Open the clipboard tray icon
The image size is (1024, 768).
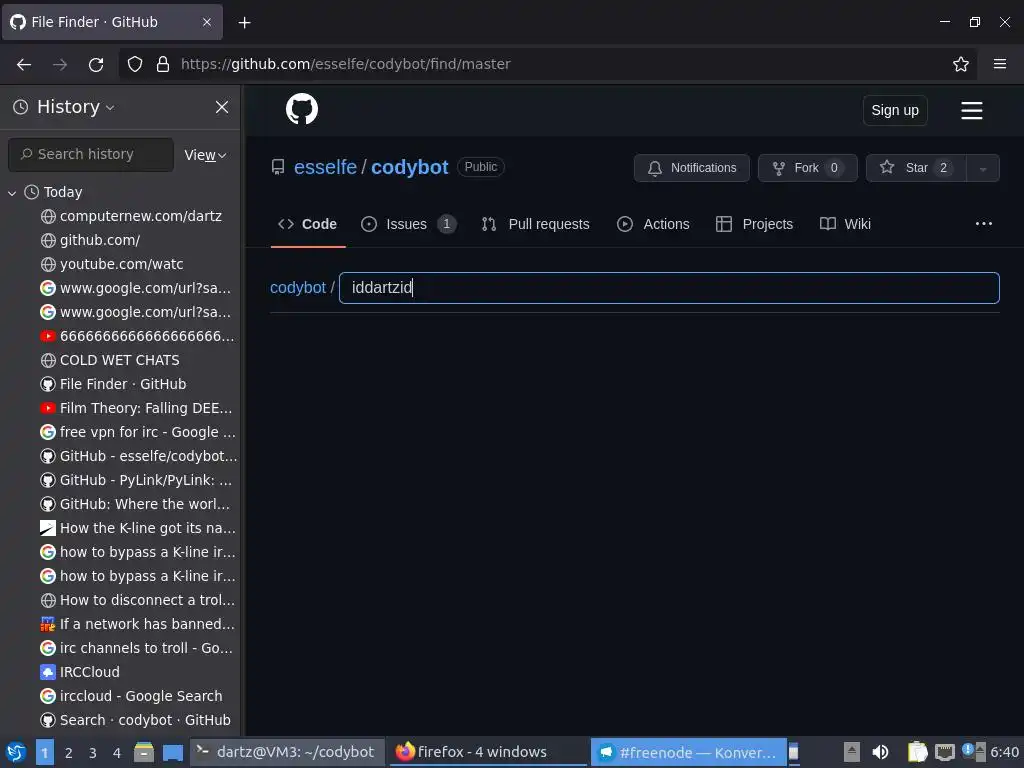tap(918, 752)
